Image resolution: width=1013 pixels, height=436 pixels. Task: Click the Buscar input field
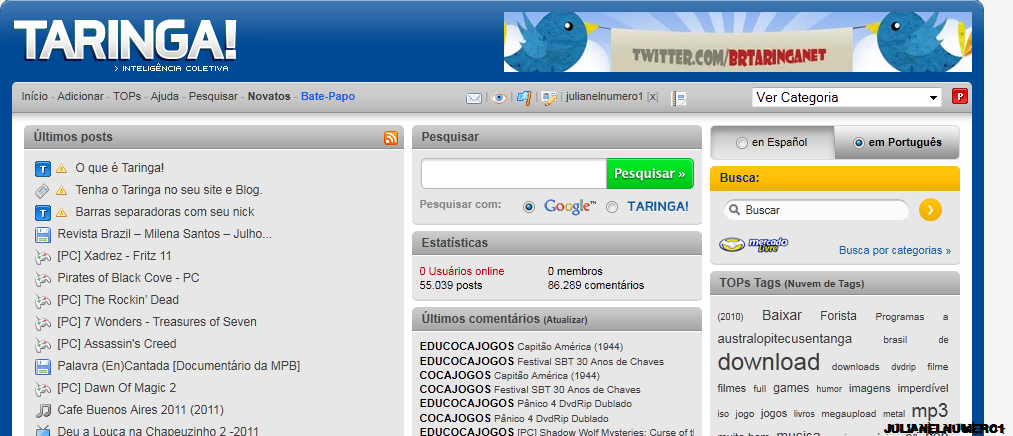pos(817,210)
